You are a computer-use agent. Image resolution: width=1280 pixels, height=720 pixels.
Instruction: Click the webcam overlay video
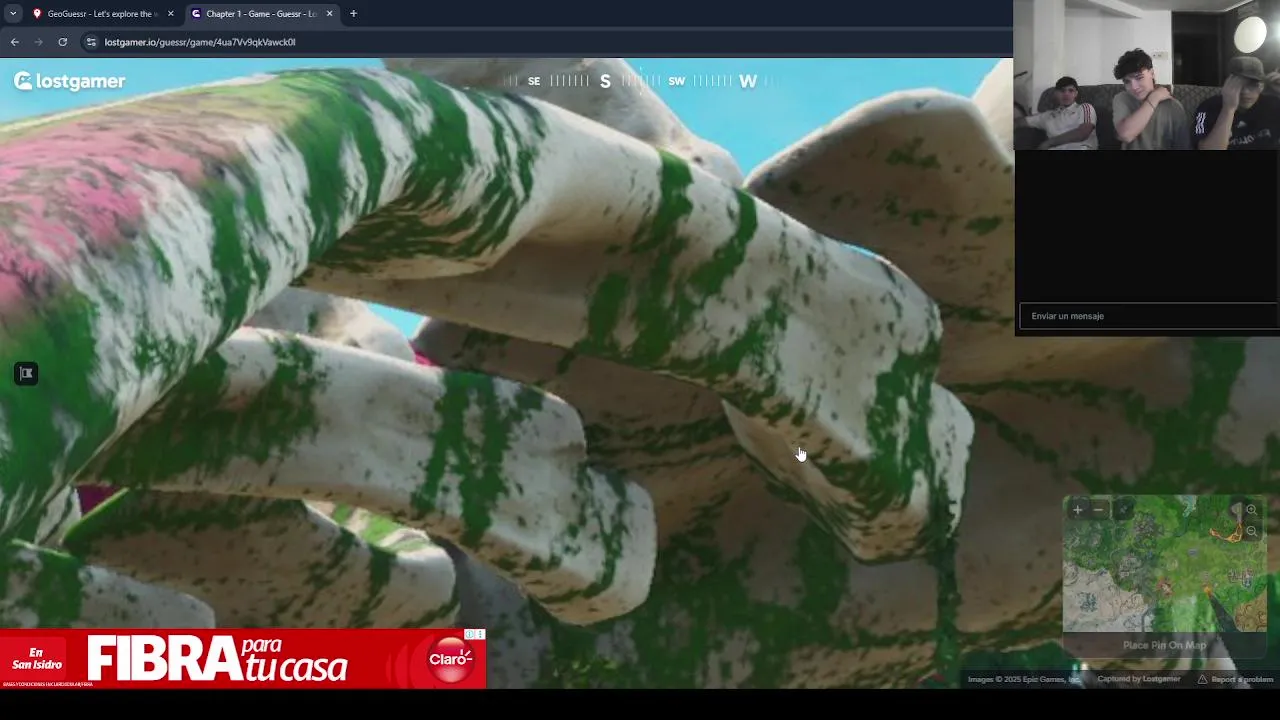point(1146,75)
